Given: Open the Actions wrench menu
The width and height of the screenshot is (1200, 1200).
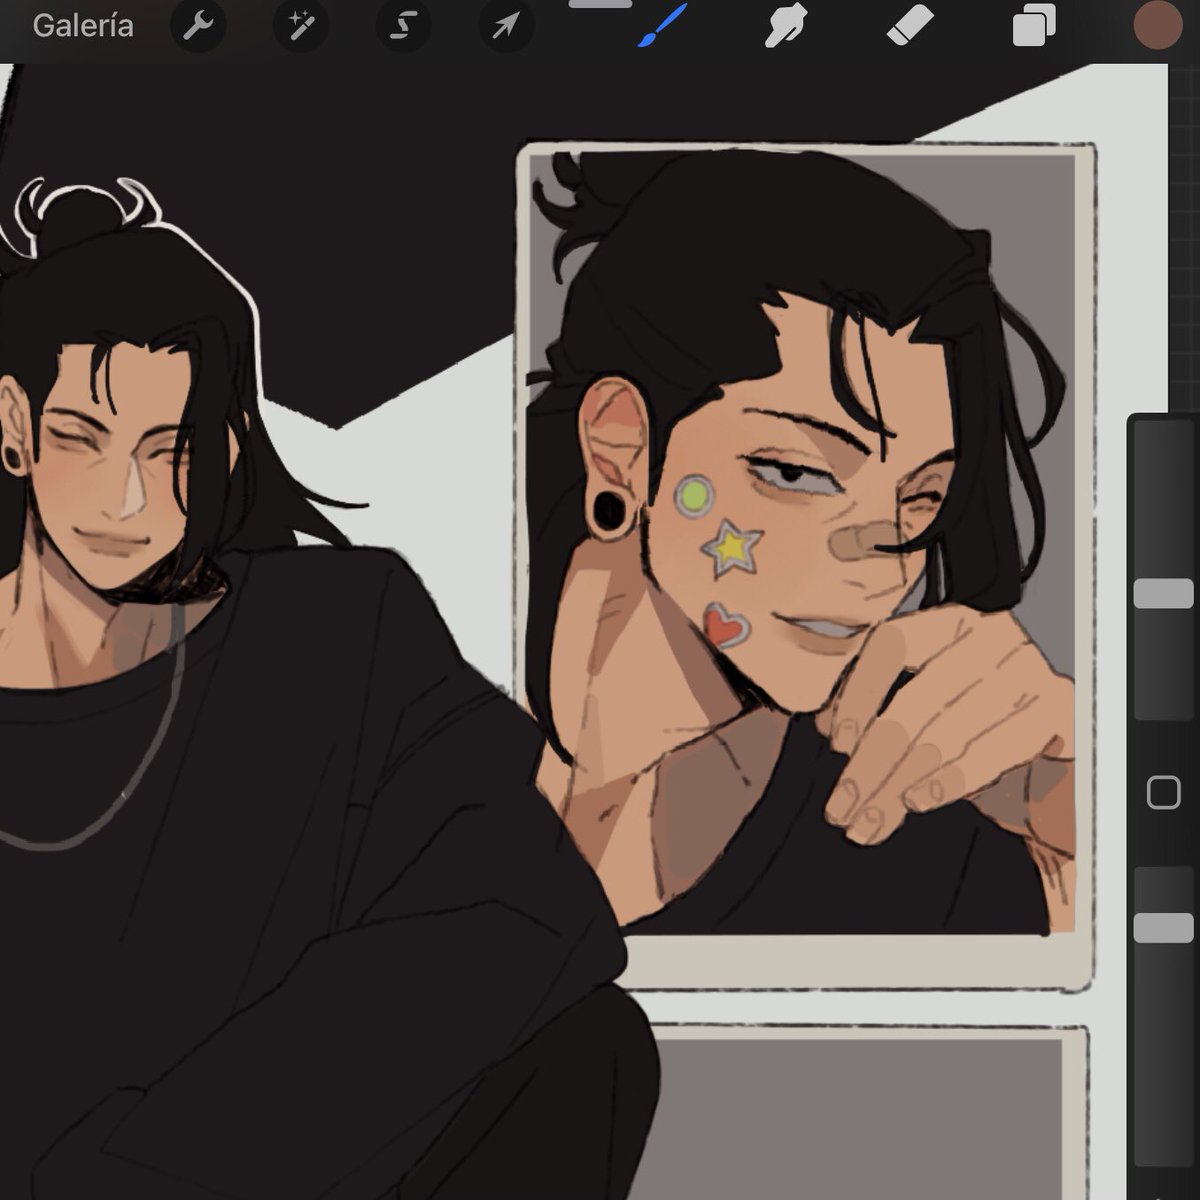Looking at the screenshot, I should pos(198,26).
